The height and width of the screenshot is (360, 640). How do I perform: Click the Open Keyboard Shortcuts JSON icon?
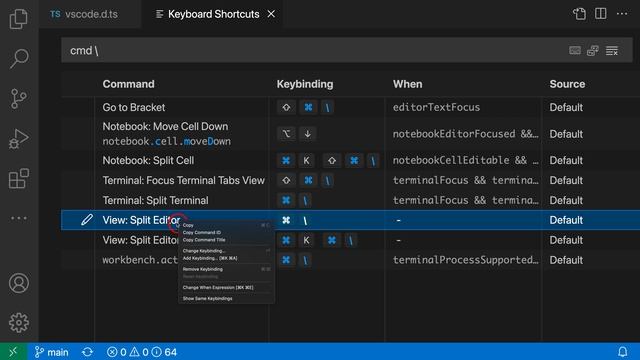[x=579, y=14]
